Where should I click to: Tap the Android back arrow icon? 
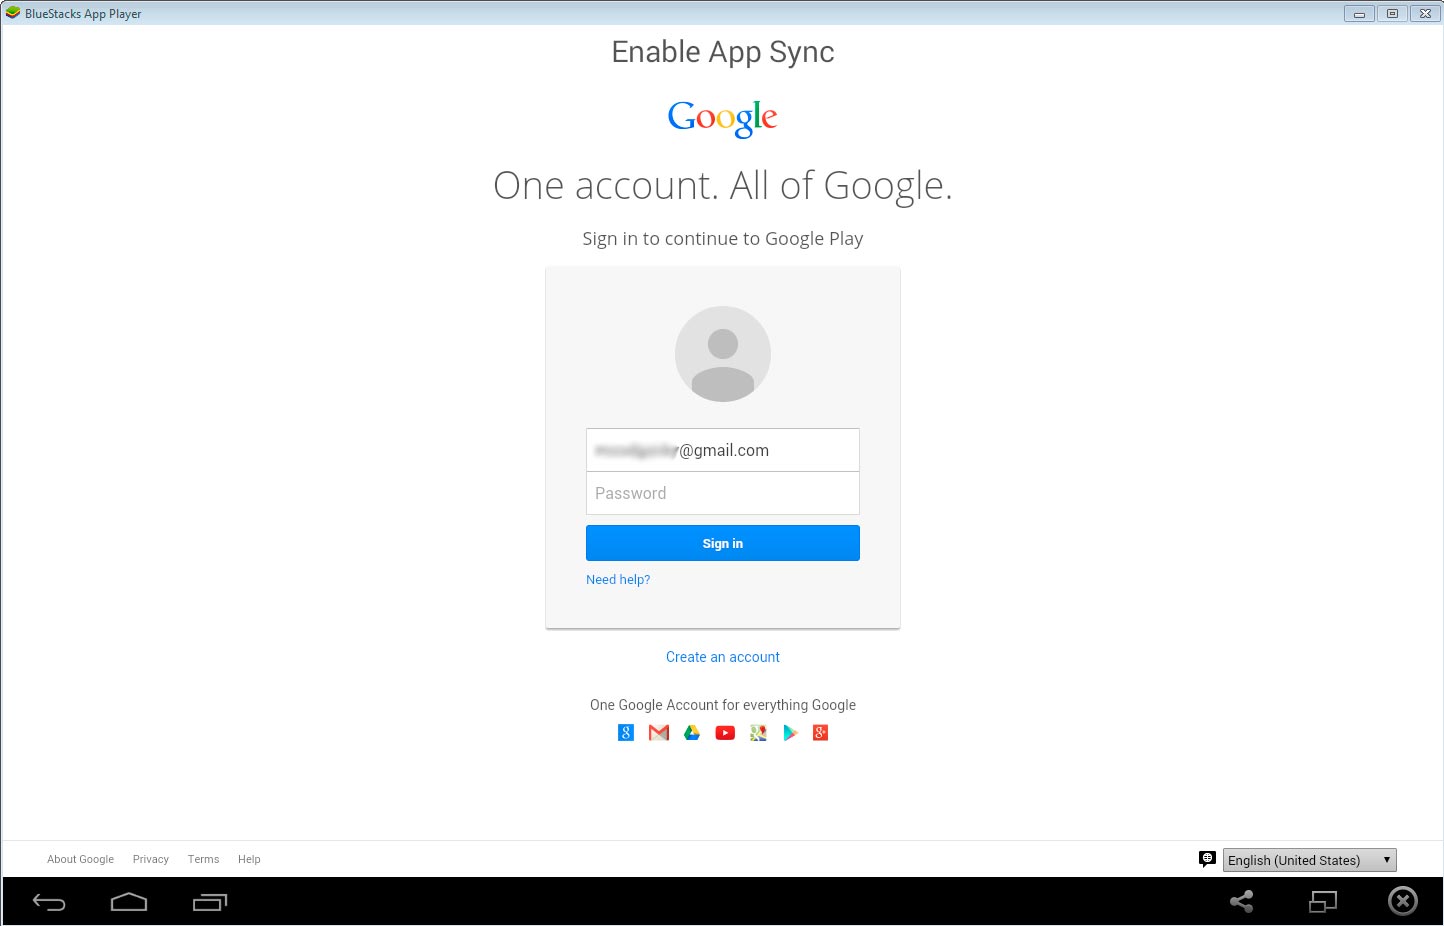pos(49,902)
